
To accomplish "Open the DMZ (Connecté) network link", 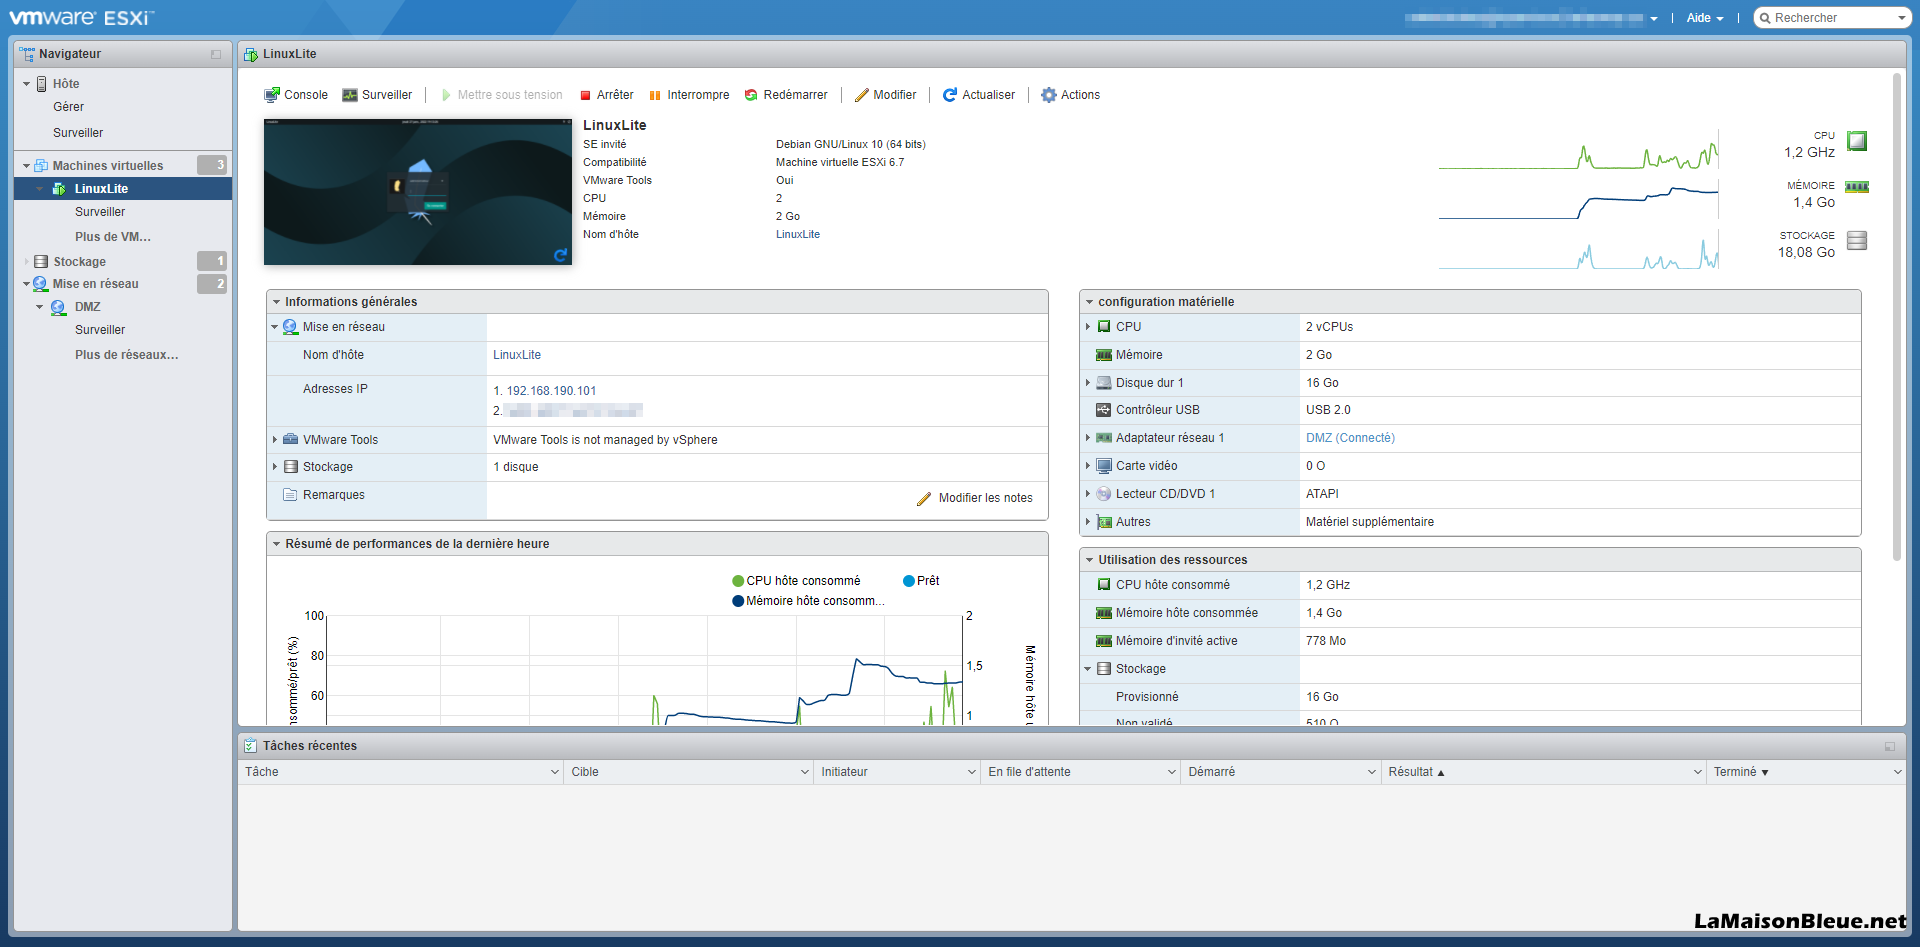I will (1350, 438).
